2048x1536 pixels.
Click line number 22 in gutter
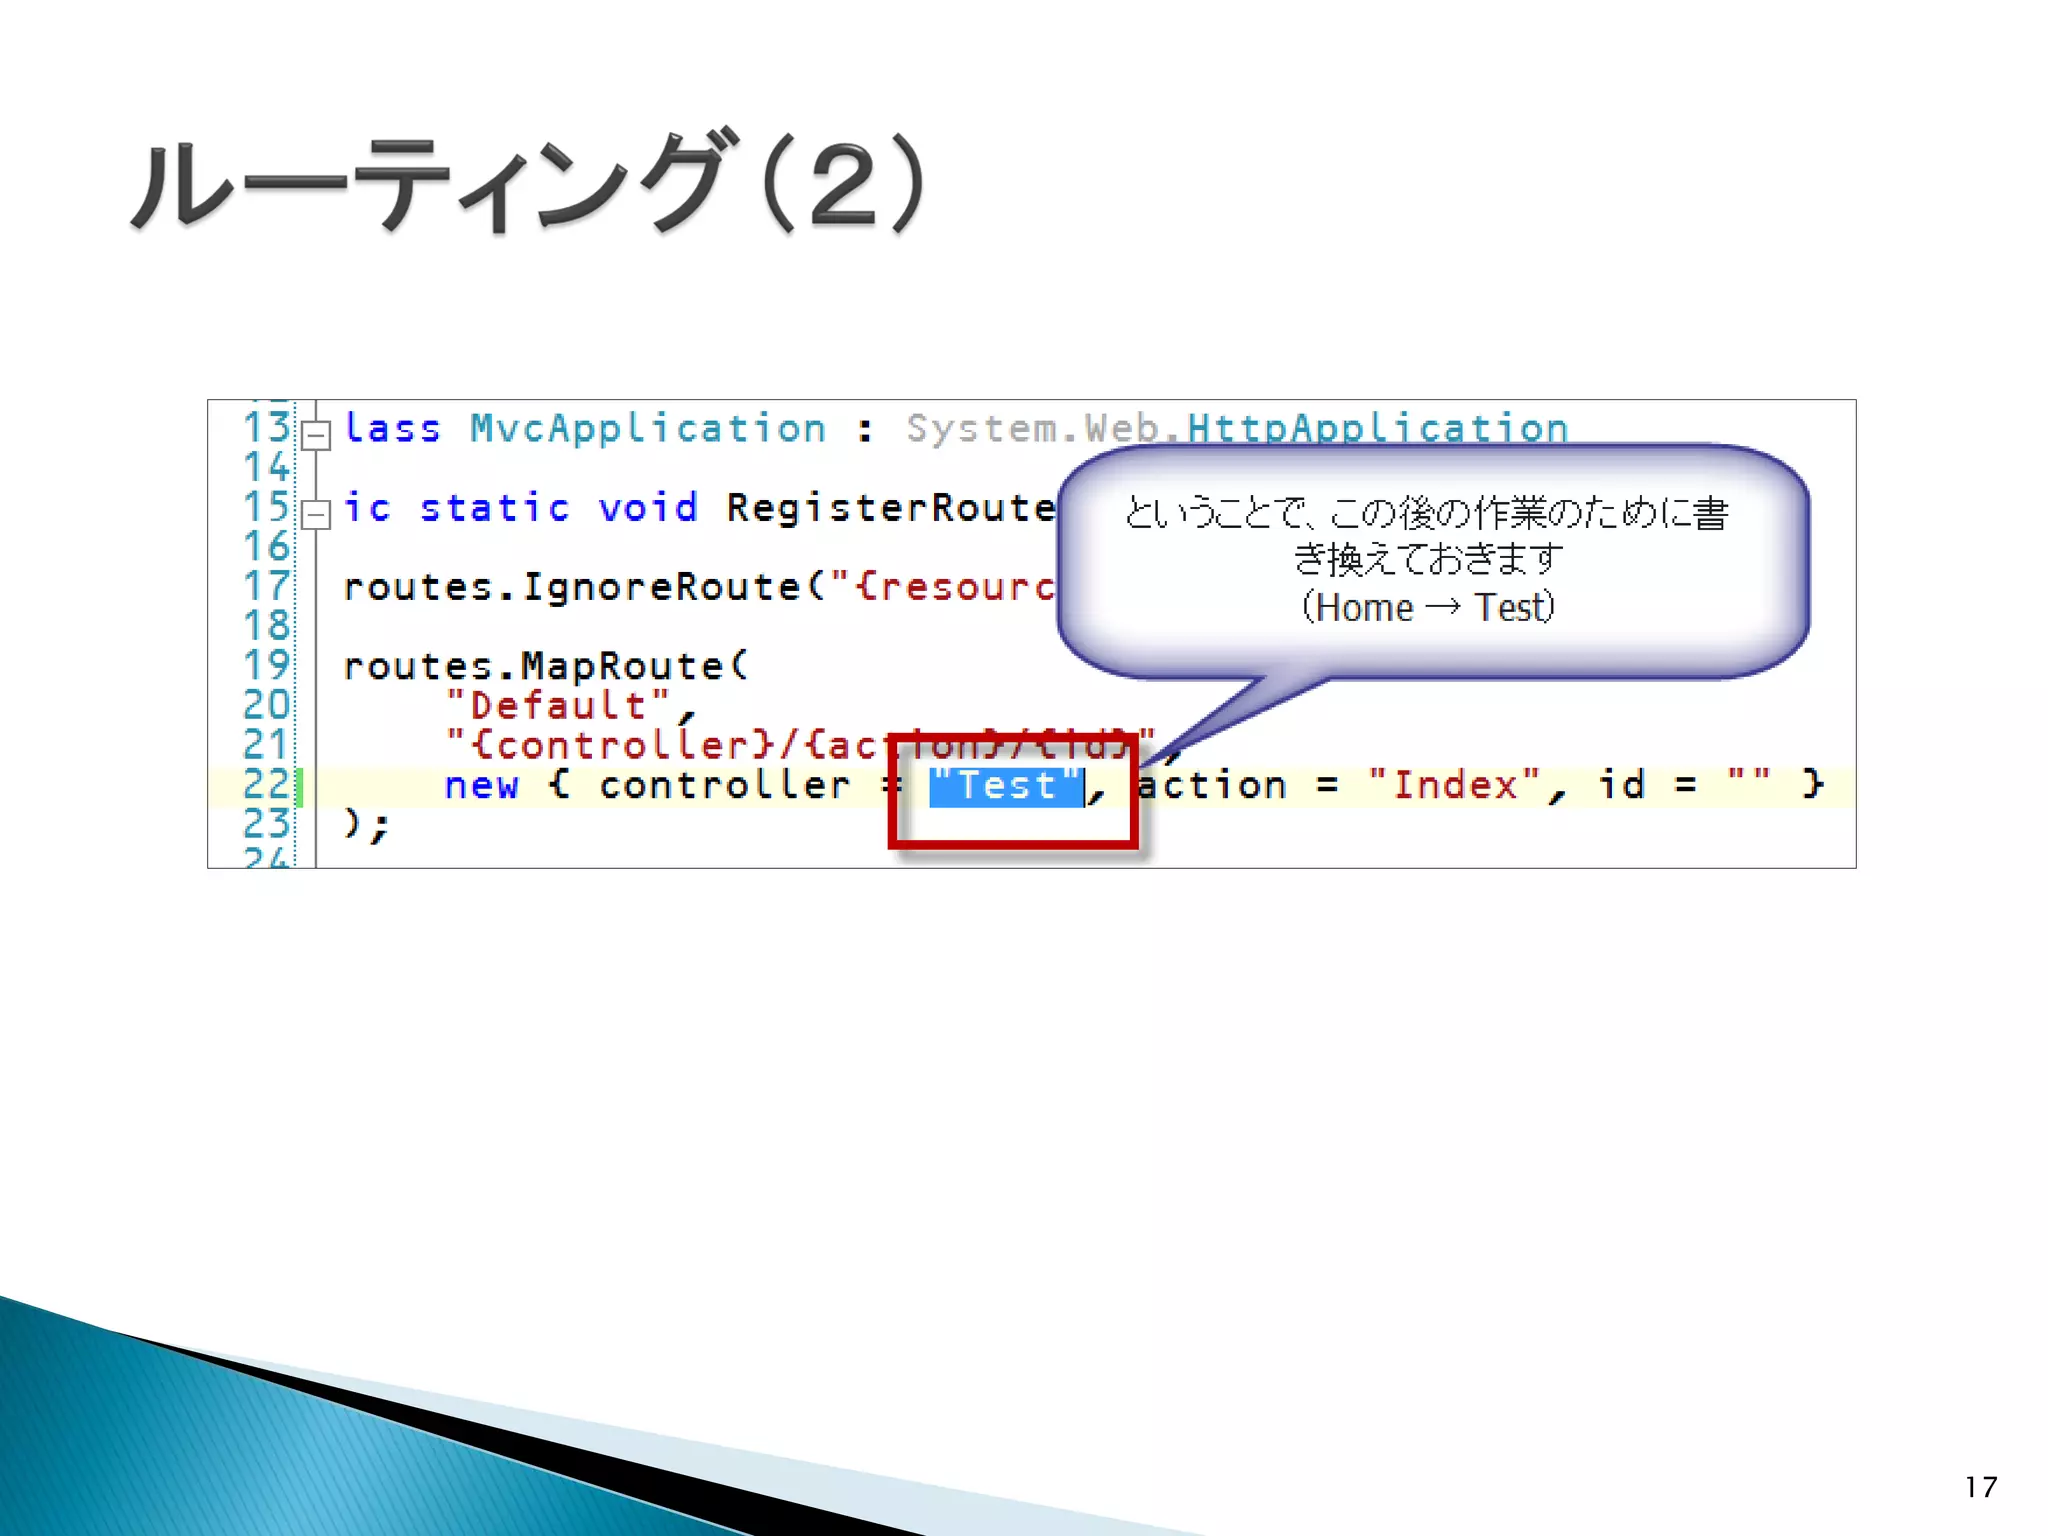(x=266, y=785)
